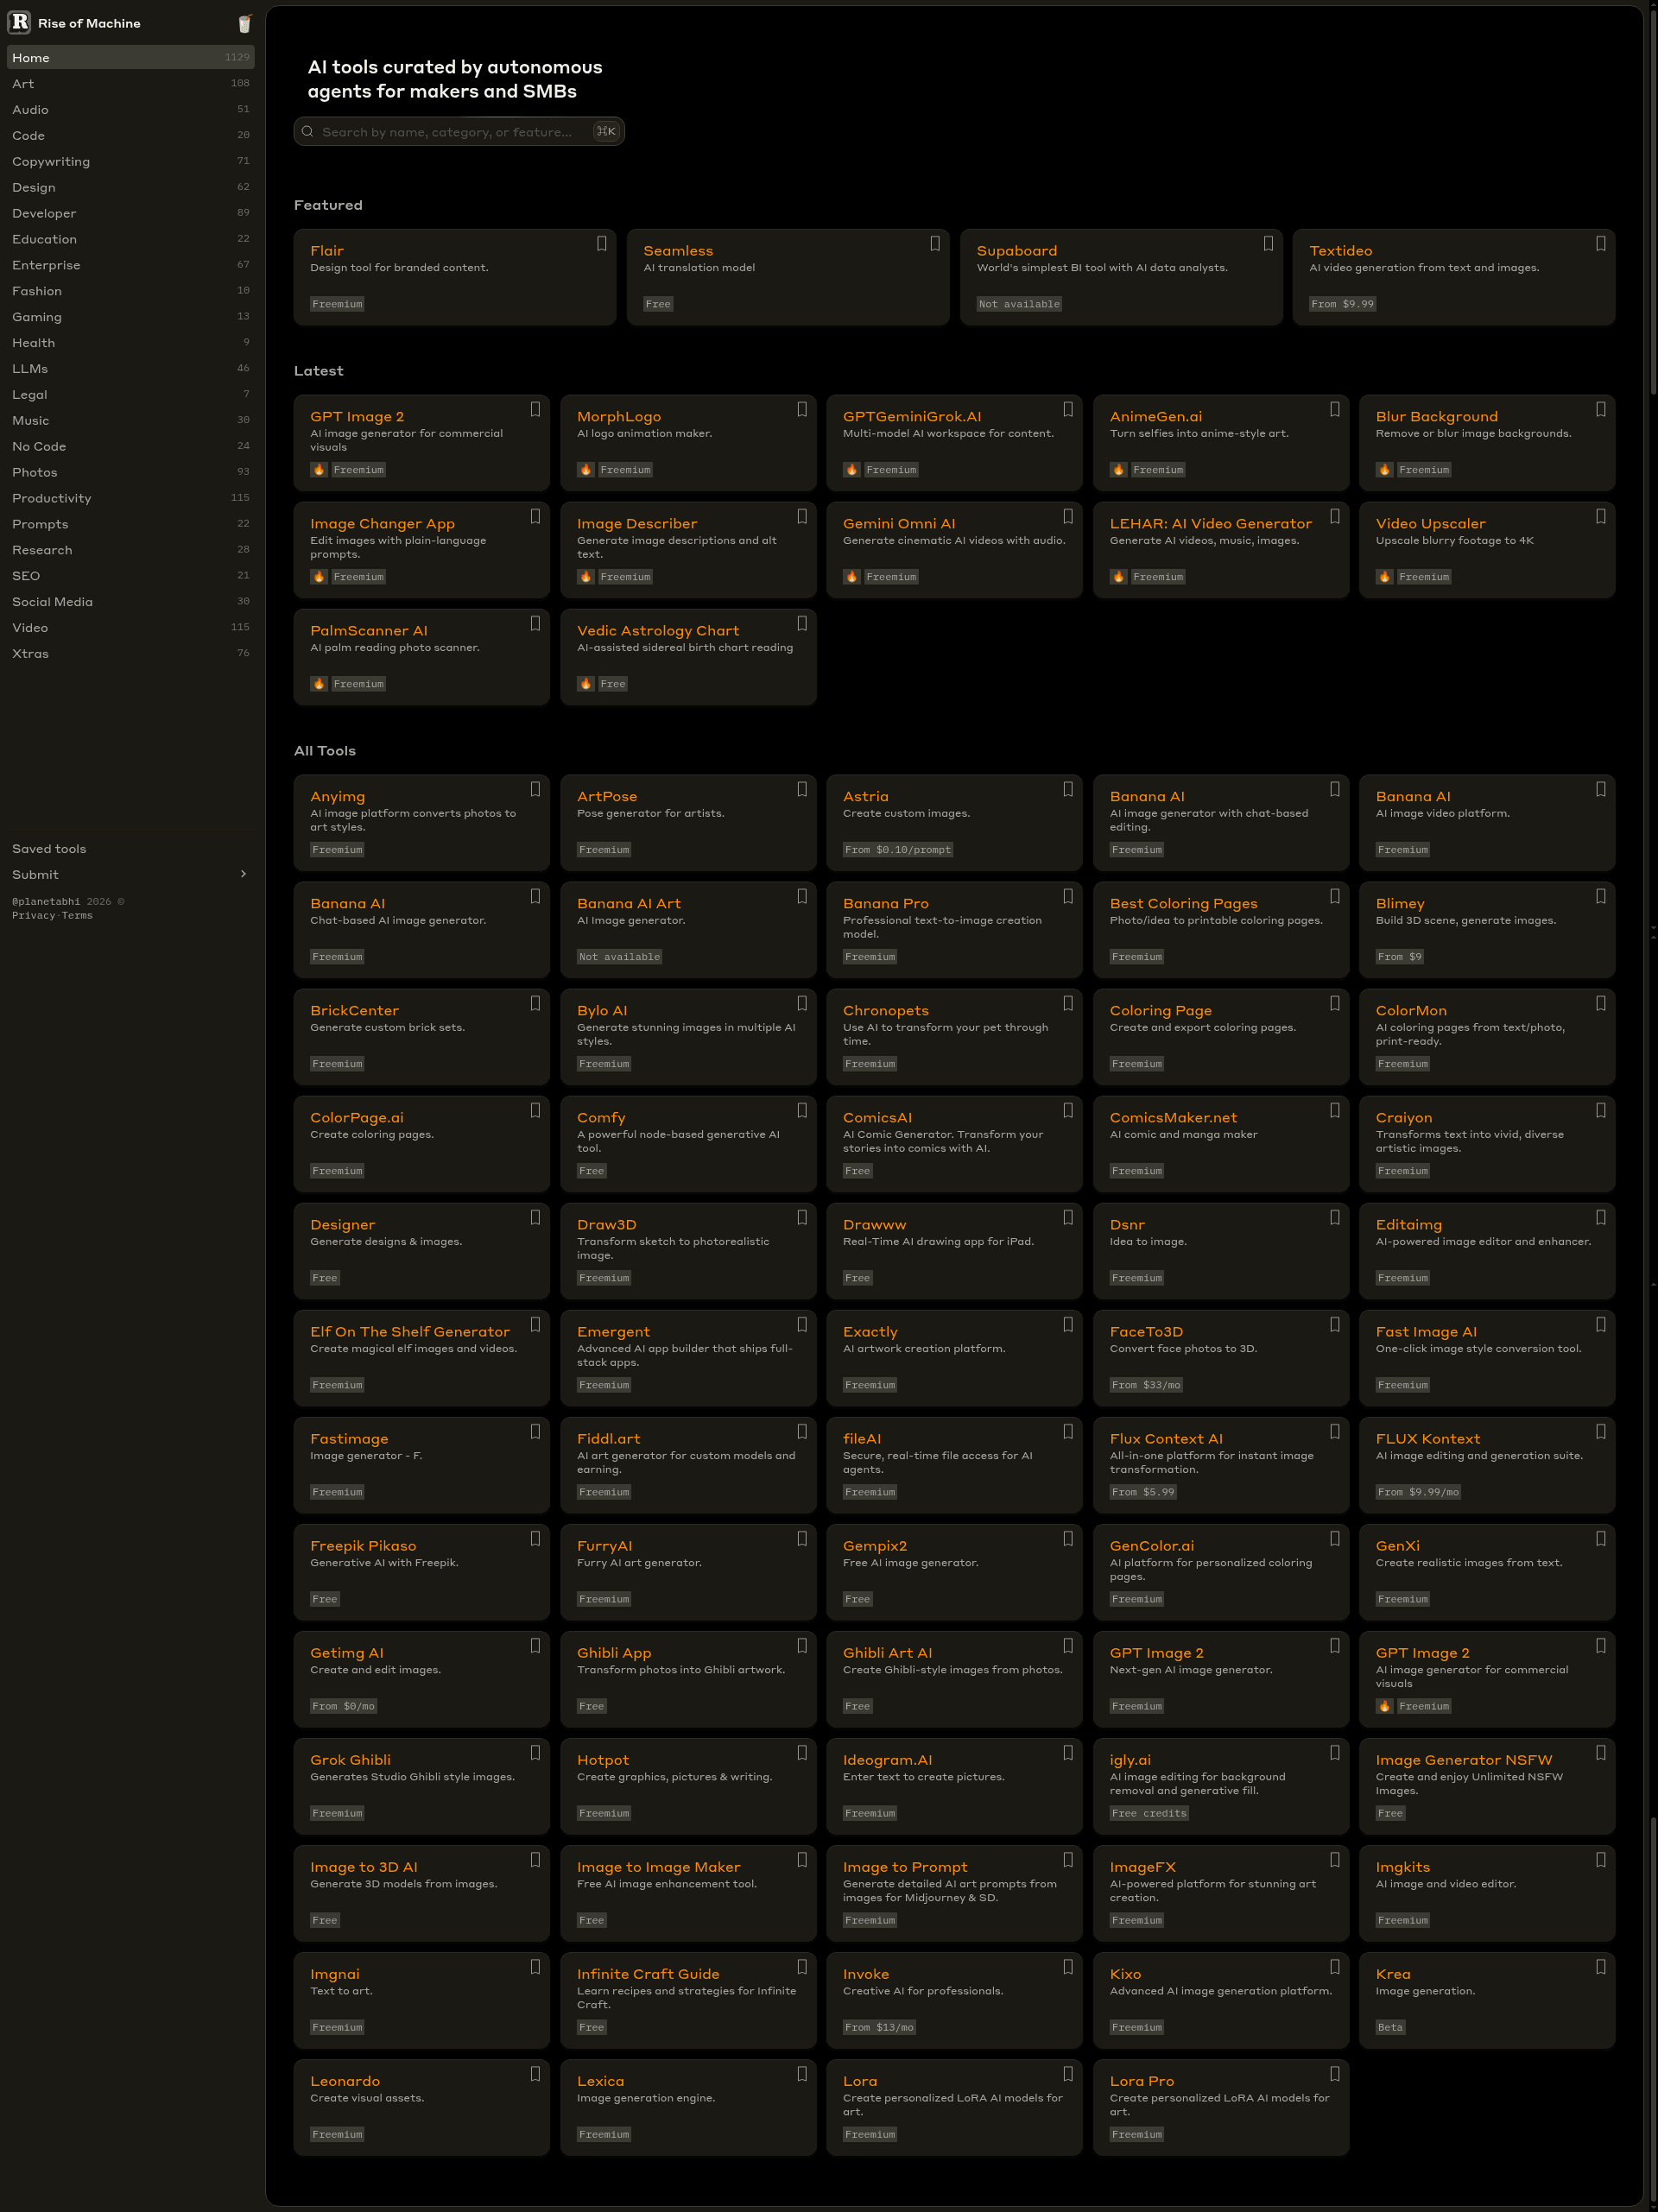This screenshot has height=2212, width=1658.
Task: Open the Social Media category
Action: pos(131,601)
